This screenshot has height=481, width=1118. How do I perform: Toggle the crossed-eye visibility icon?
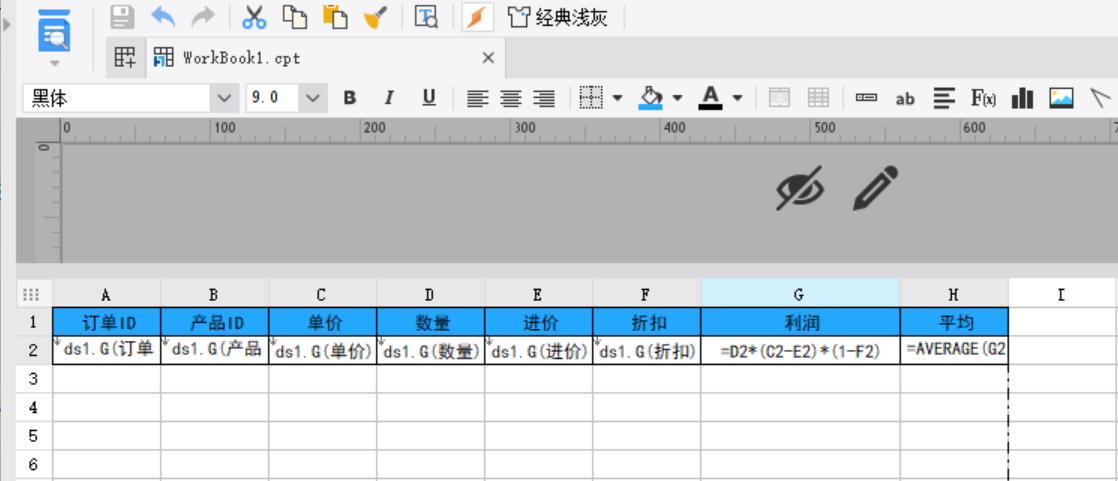800,188
